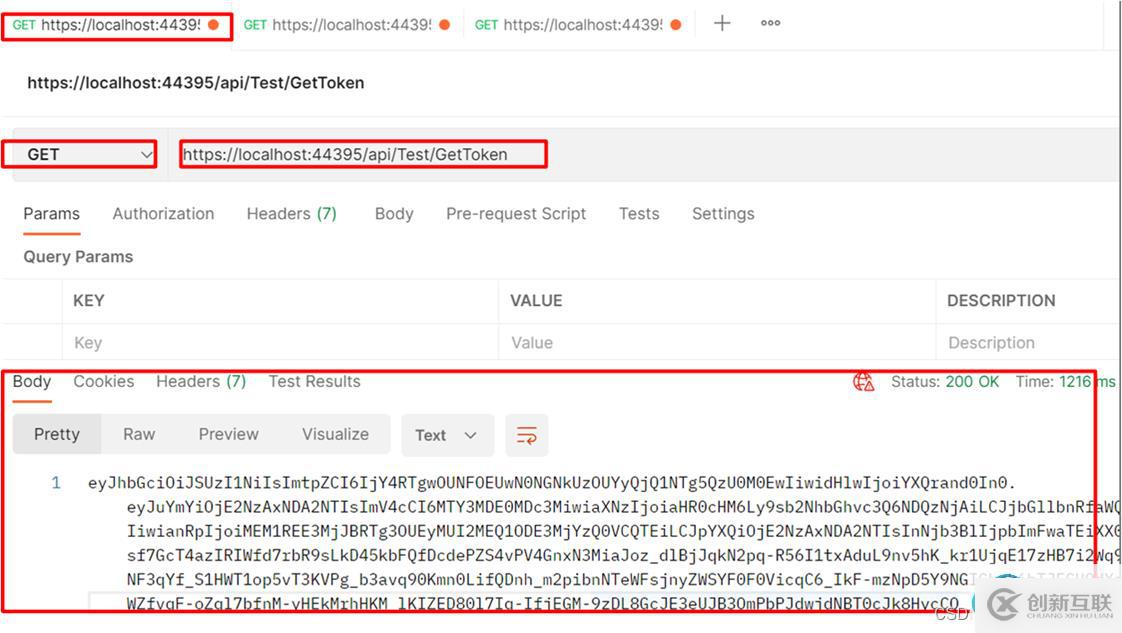Toggle the word wrap icon in response
The width and height of the screenshot is (1122, 633).
527,435
